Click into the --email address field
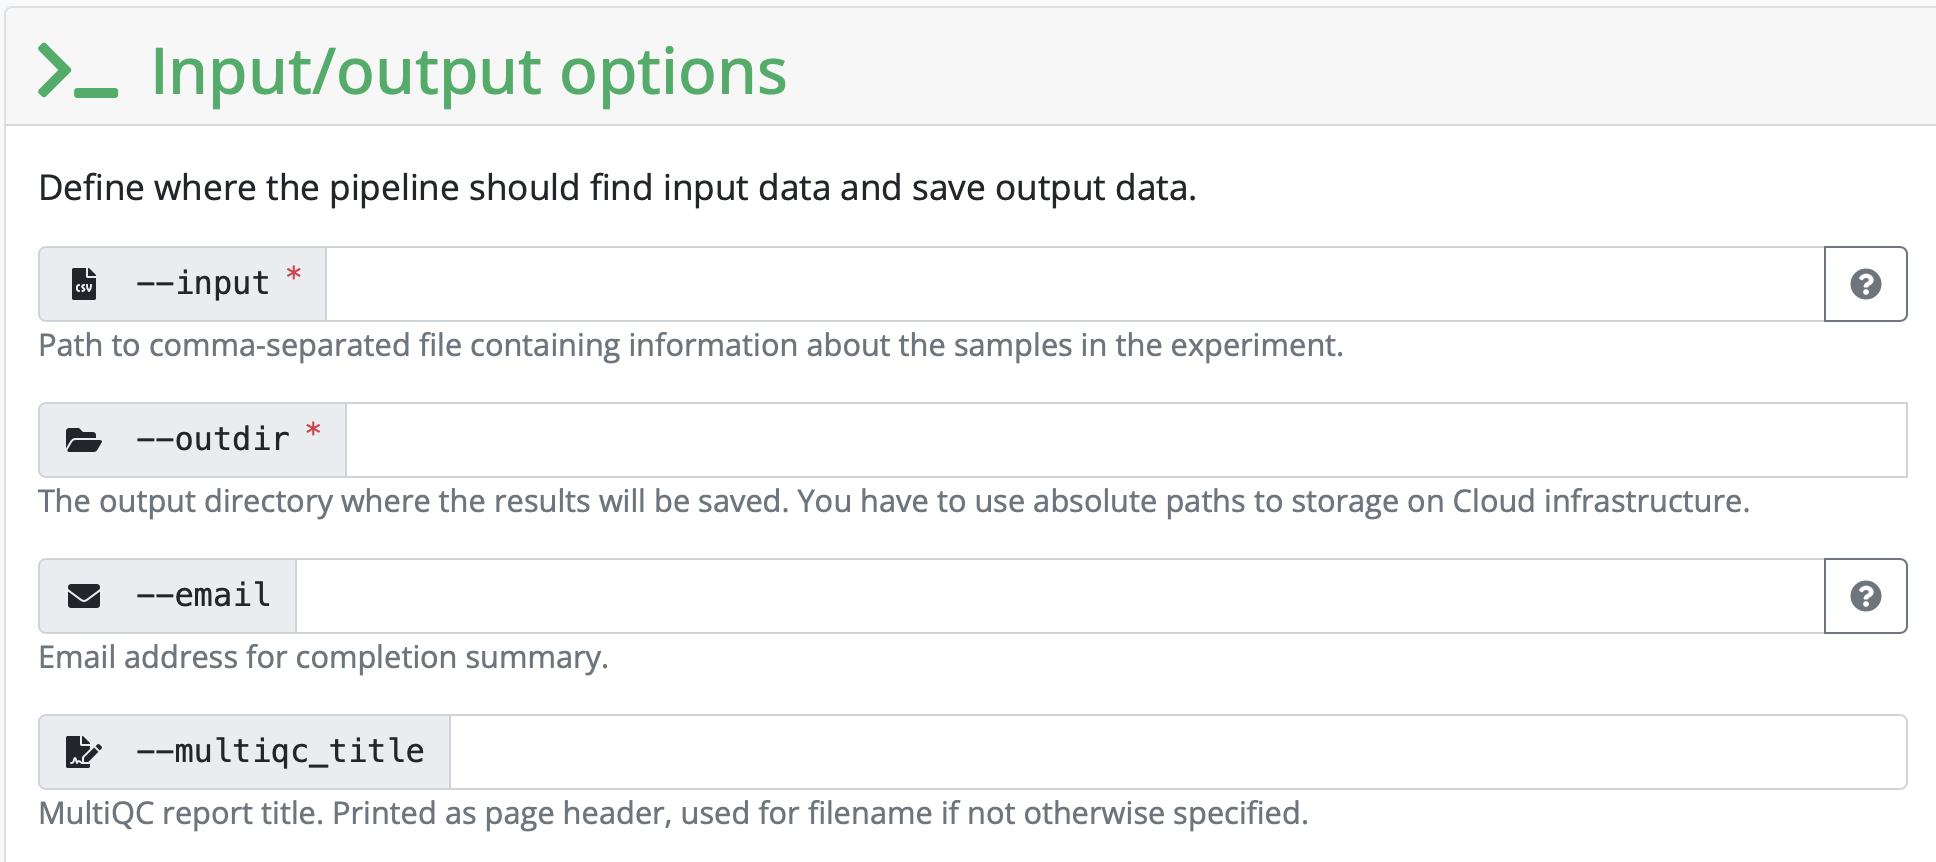The image size is (1936, 862). [x=1060, y=596]
